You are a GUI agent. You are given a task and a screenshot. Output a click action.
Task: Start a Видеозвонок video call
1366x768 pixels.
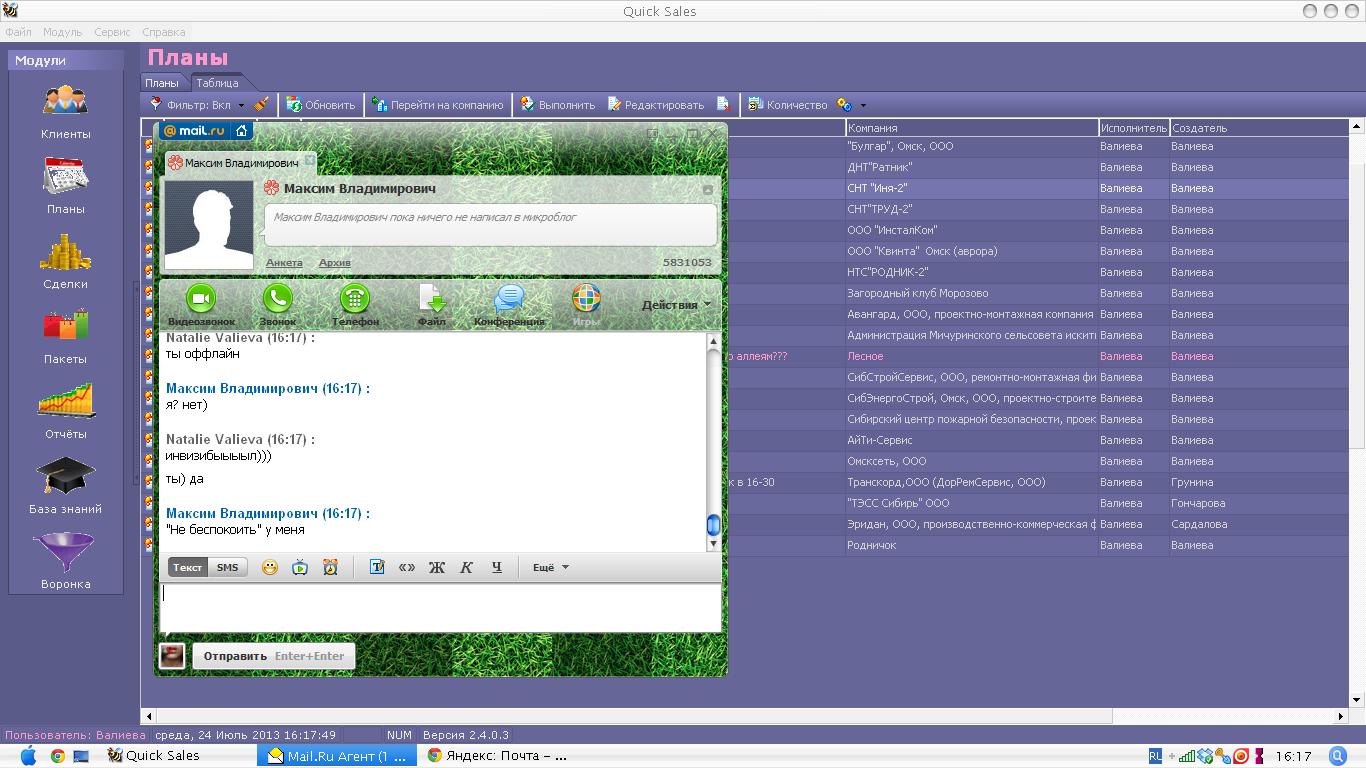pos(202,305)
